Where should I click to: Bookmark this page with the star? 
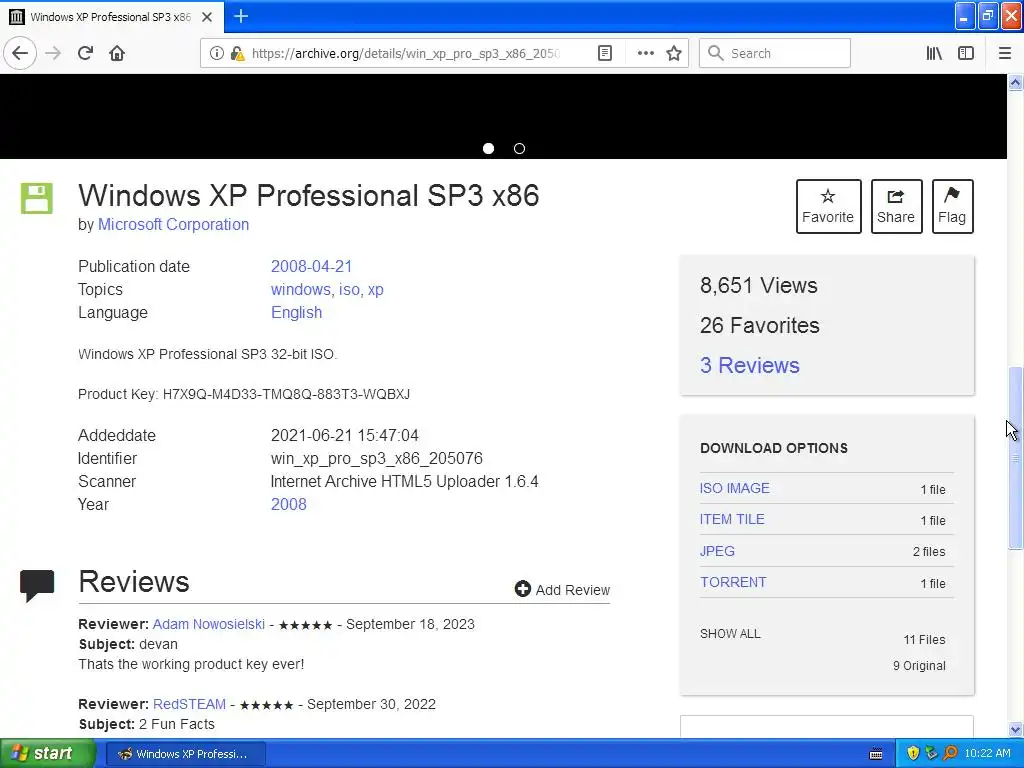[674, 54]
